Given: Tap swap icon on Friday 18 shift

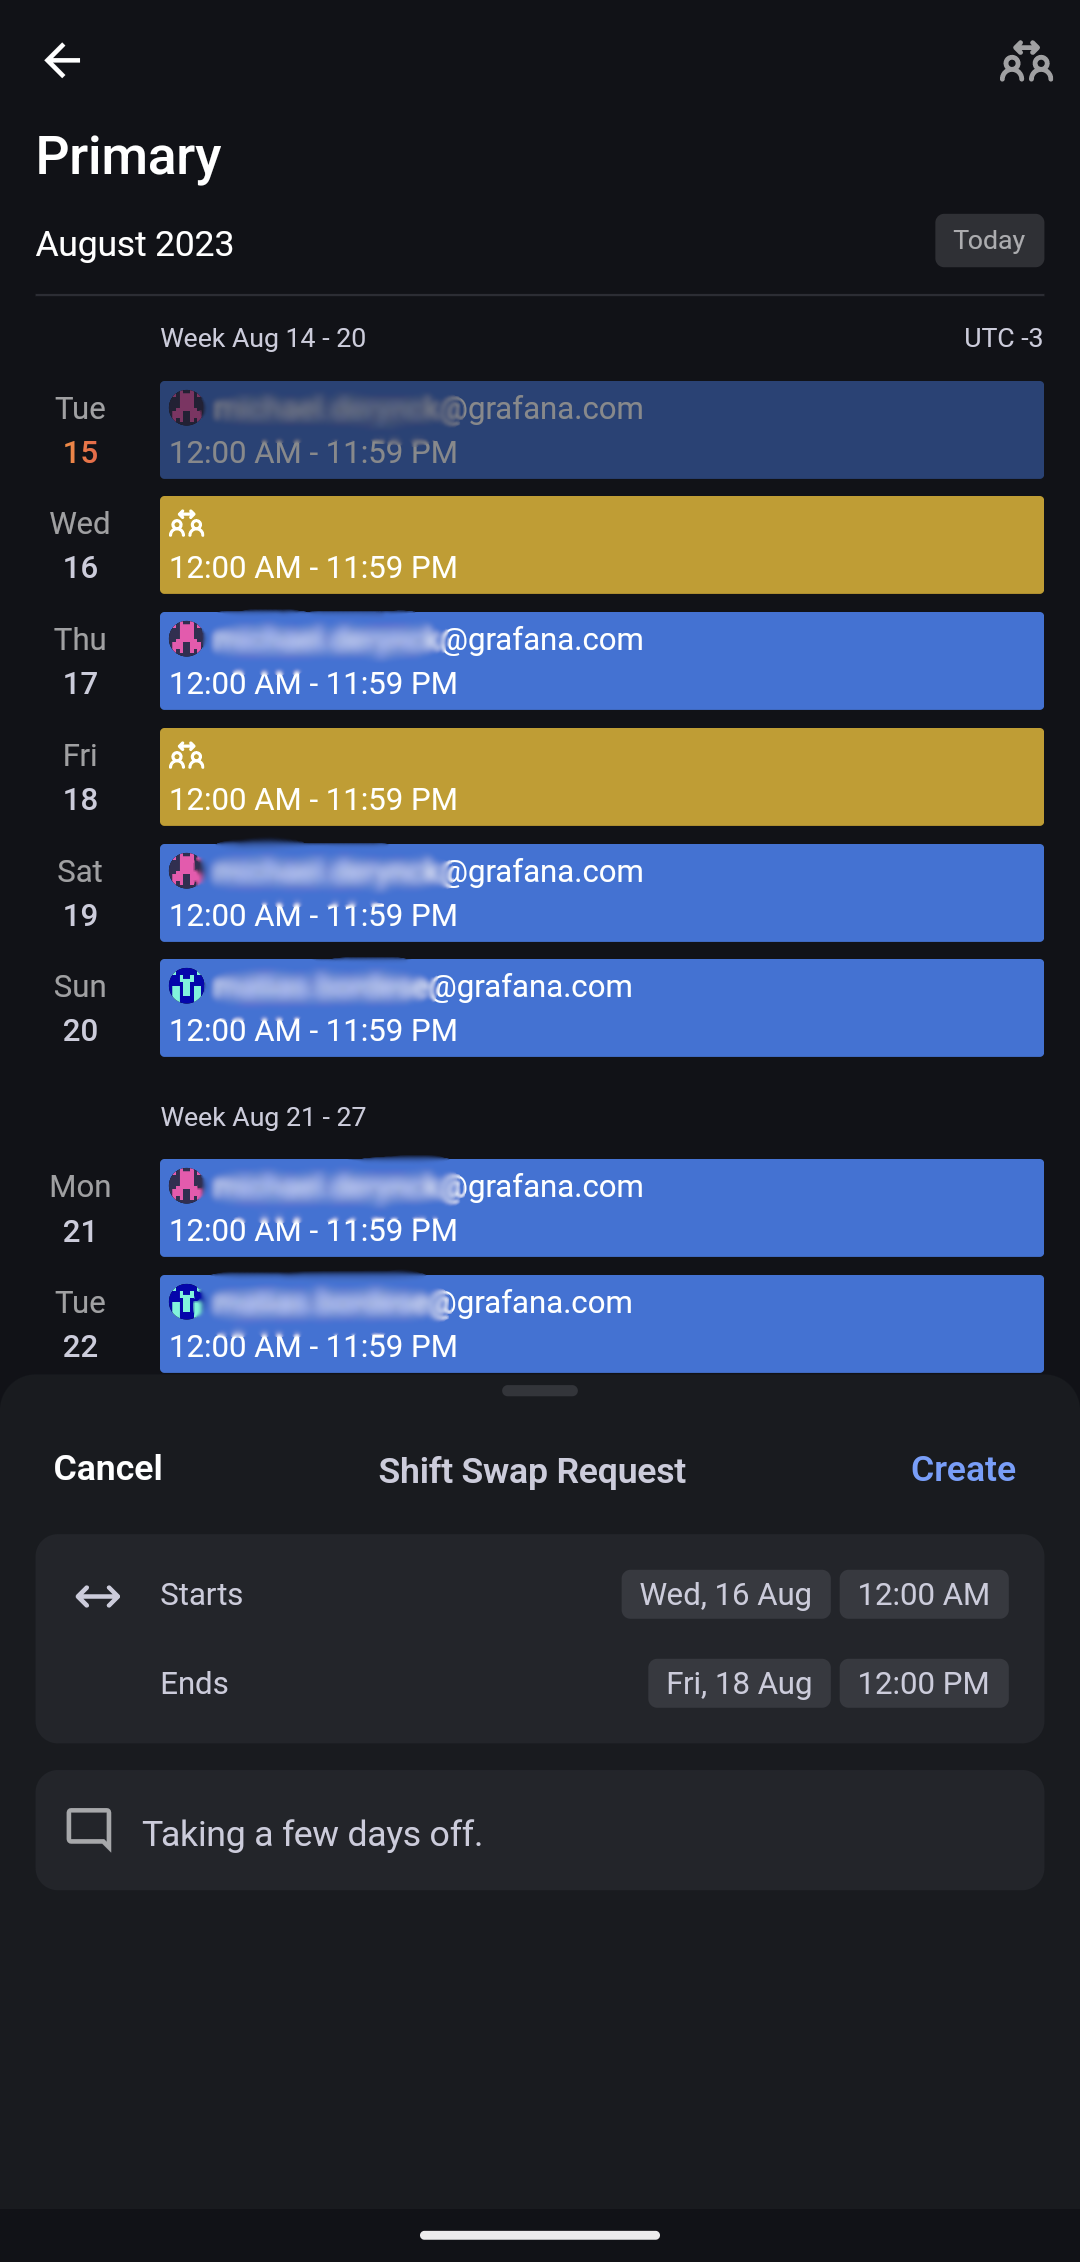Looking at the screenshot, I should [187, 755].
